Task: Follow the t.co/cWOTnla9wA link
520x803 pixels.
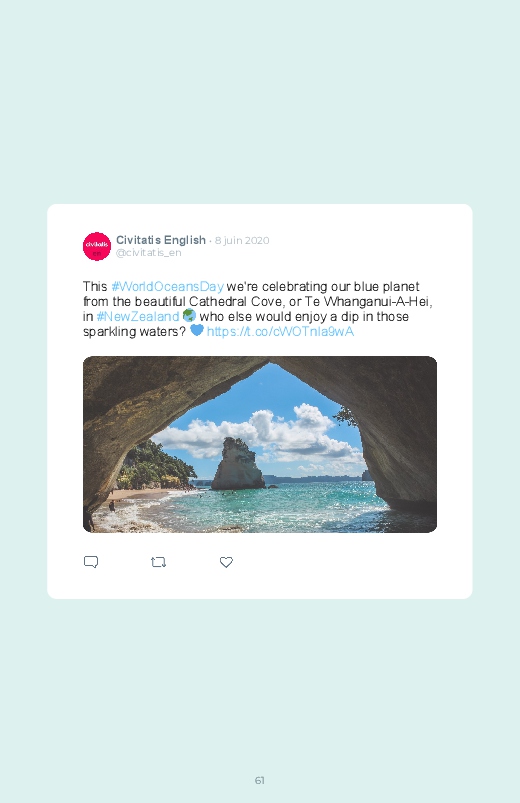Action: click(280, 331)
